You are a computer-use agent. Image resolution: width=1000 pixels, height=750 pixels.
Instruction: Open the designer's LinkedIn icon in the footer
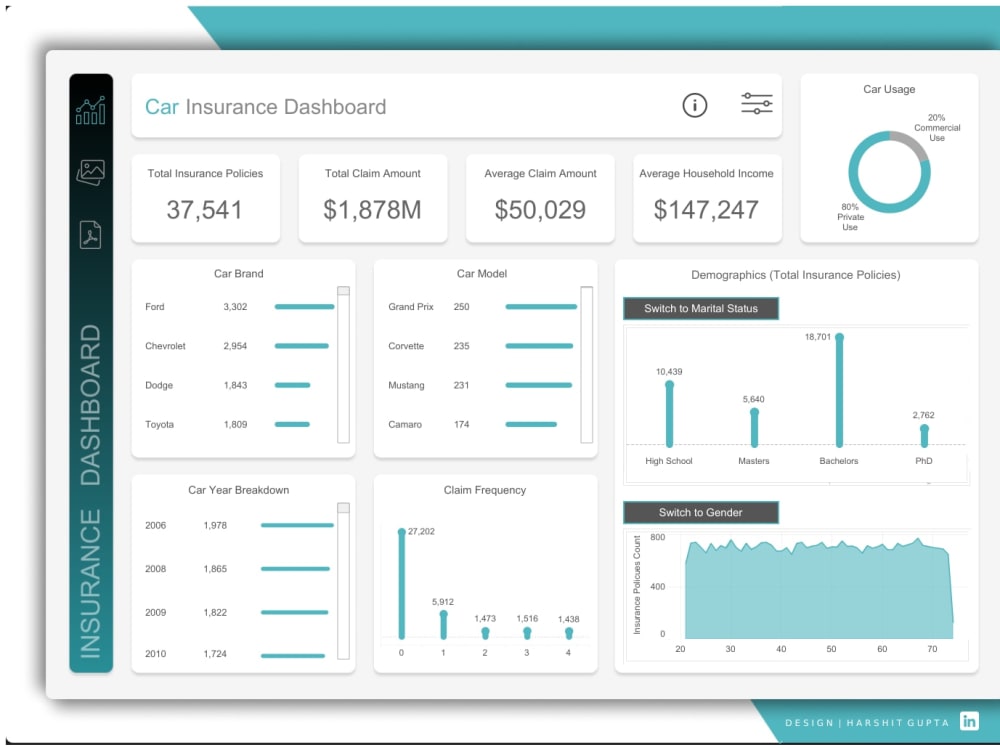pos(969,721)
